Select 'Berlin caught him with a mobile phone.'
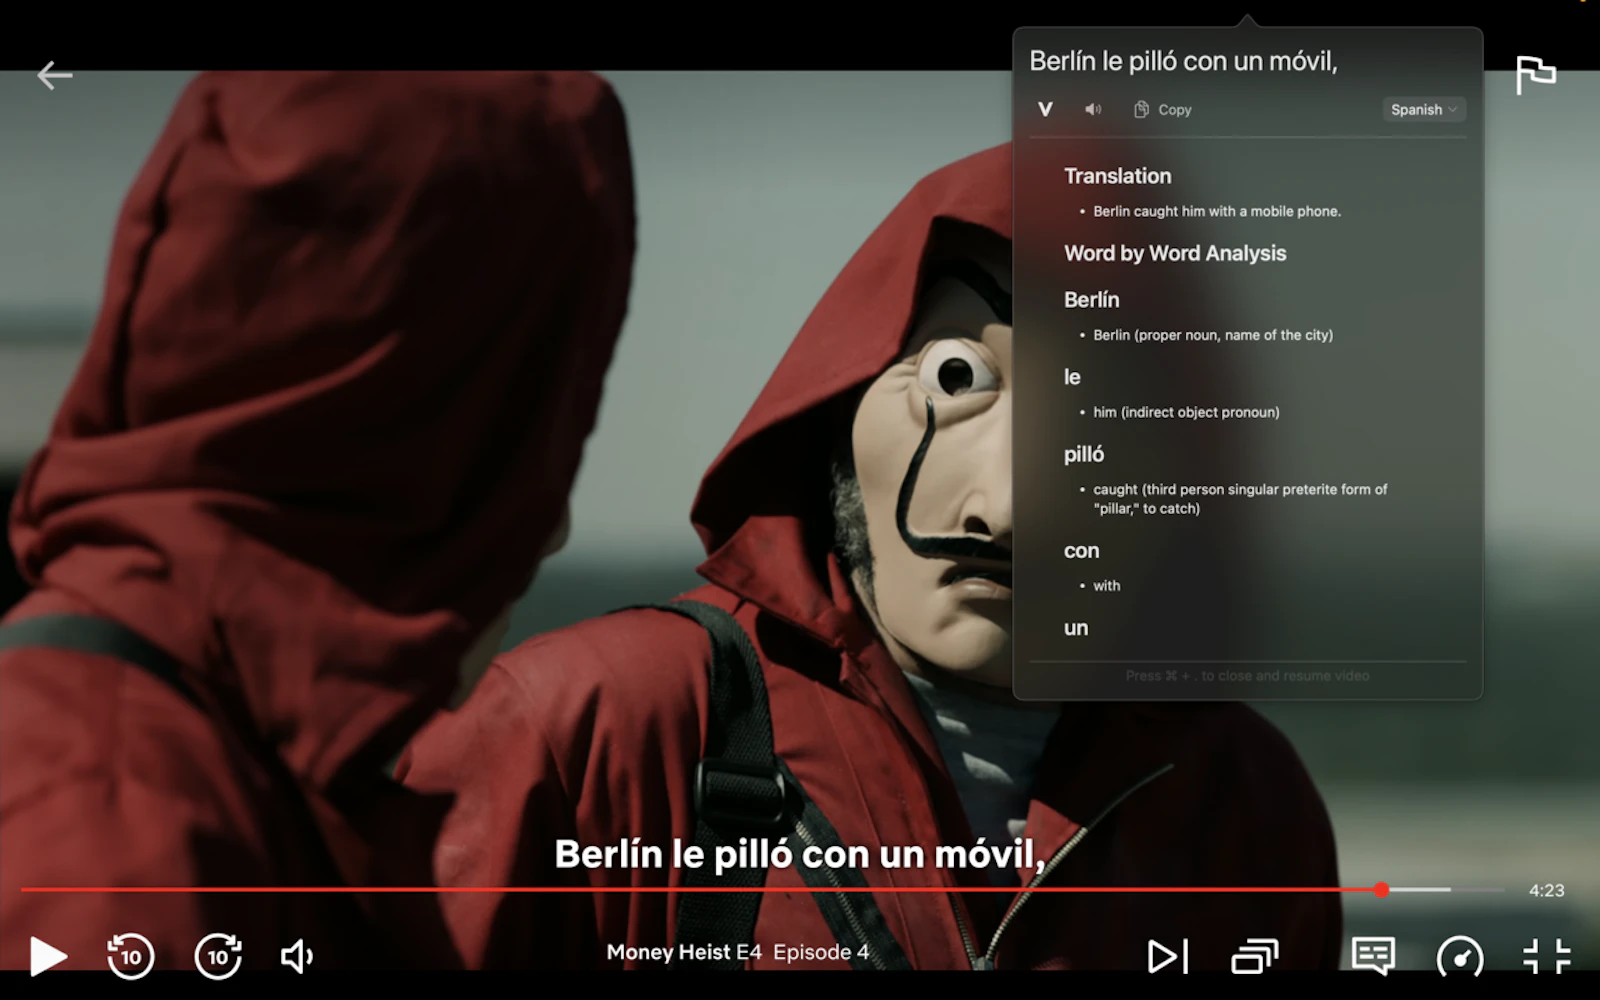The width and height of the screenshot is (1600, 1000). tap(1217, 211)
